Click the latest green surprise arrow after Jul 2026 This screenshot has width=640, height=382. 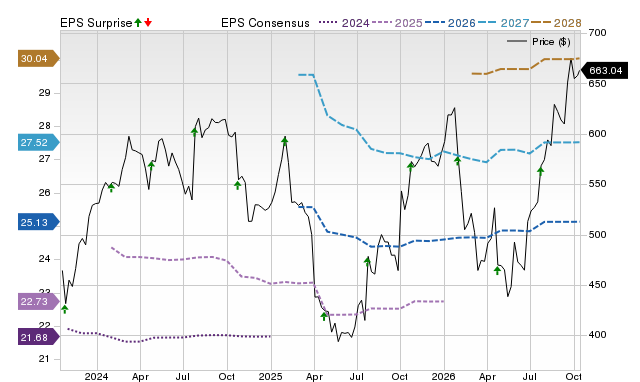pos(541,171)
